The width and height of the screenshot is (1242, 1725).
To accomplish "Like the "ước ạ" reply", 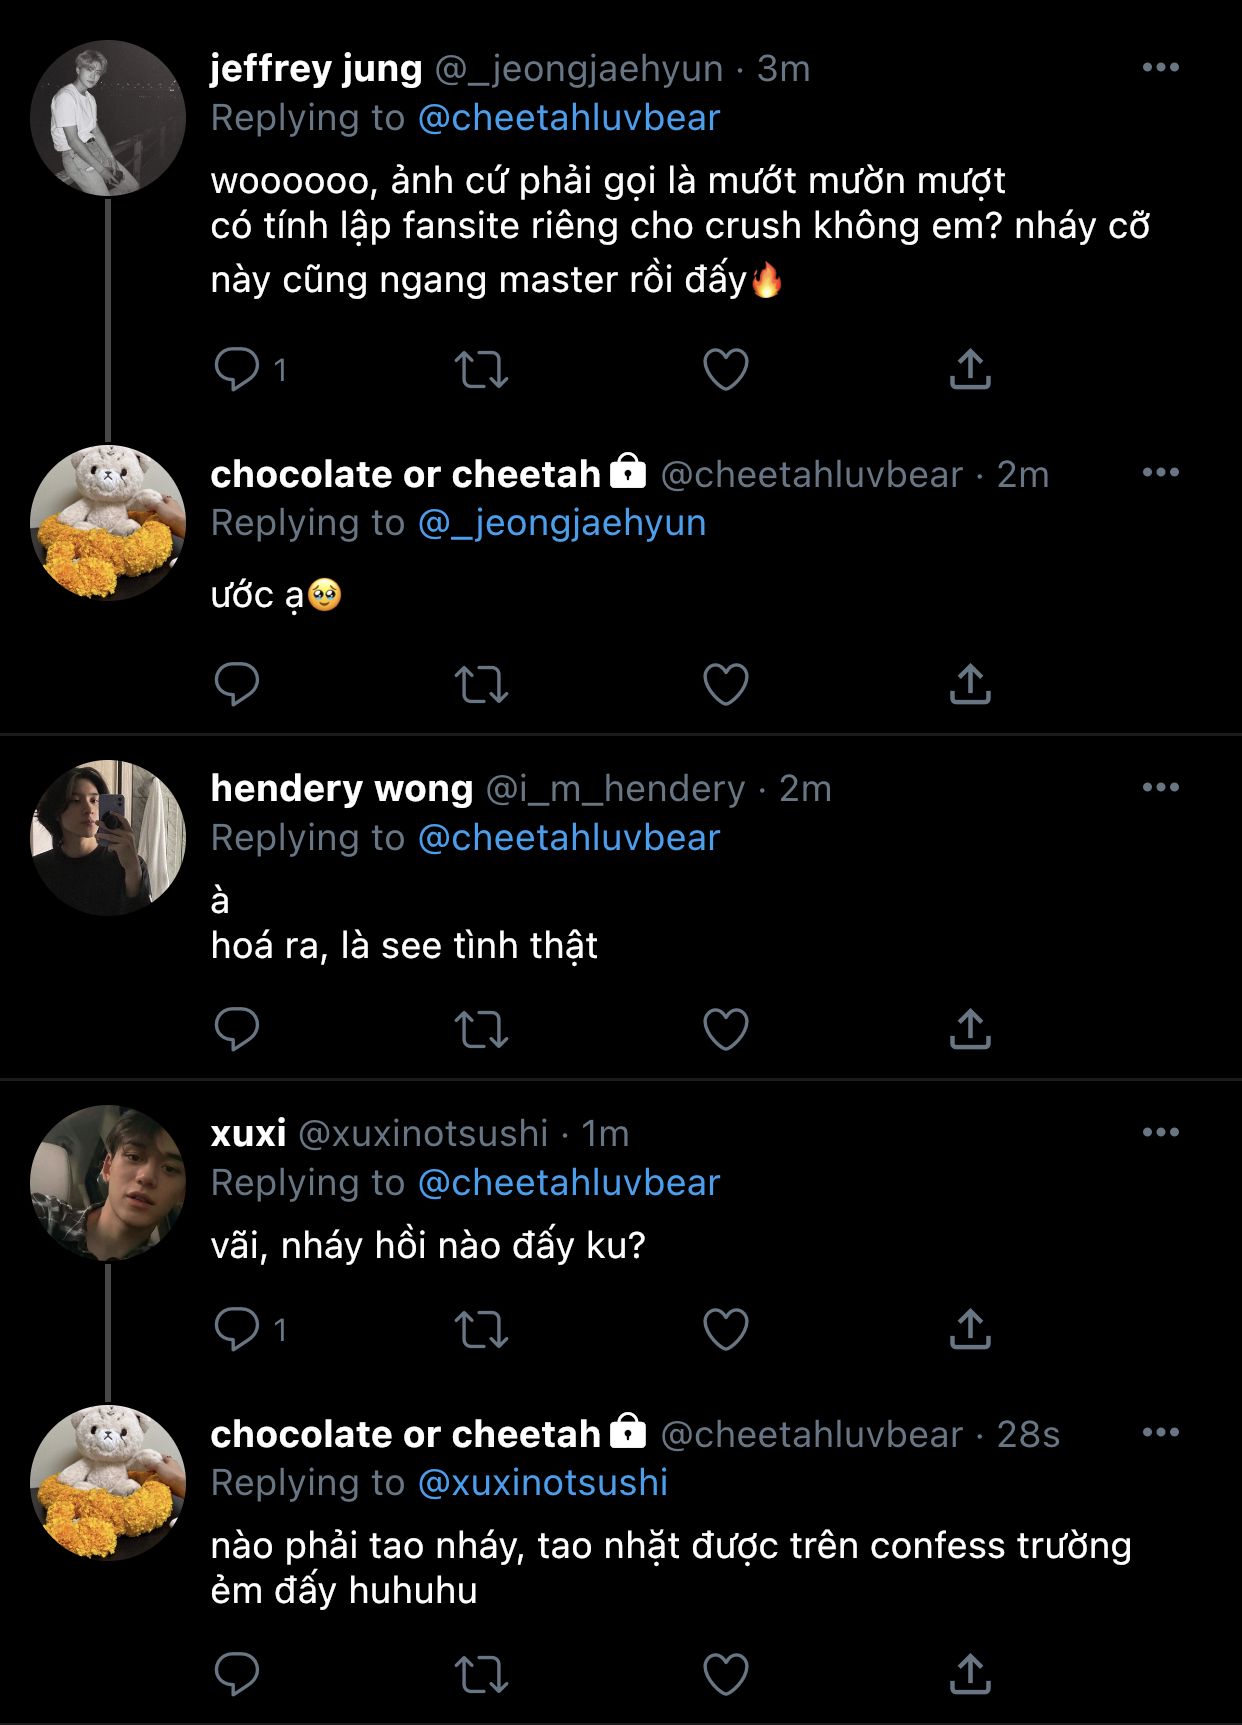I will [726, 684].
